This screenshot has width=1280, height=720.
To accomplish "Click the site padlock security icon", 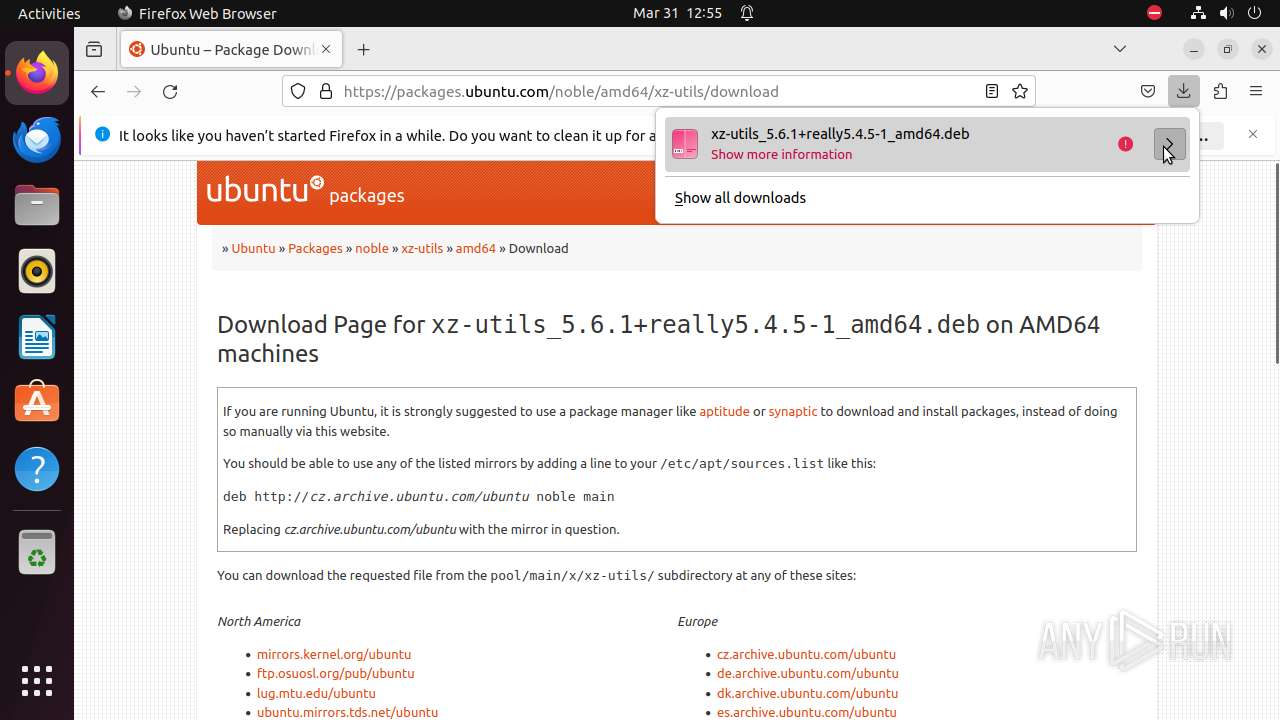I will [x=325, y=91].
